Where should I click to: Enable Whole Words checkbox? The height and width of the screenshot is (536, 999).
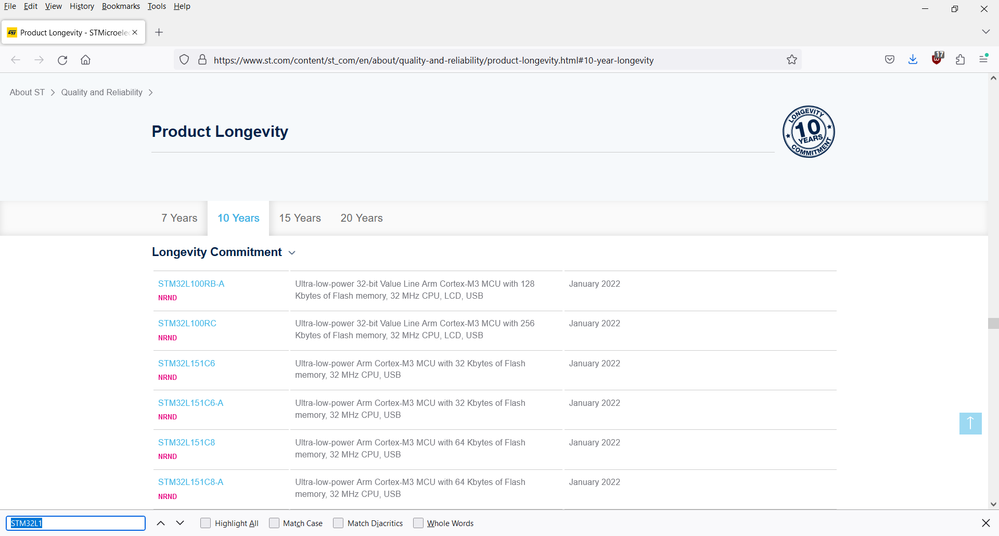tap(418, 523)
